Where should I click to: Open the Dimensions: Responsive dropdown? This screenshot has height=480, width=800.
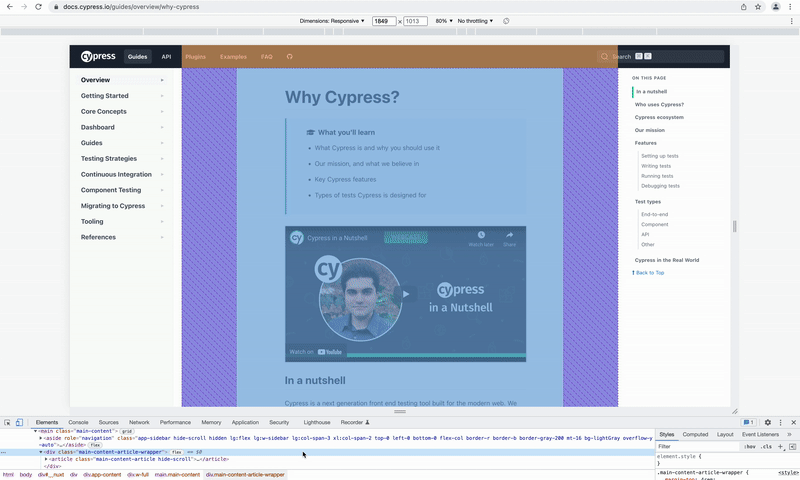click(x=332, y=21)
